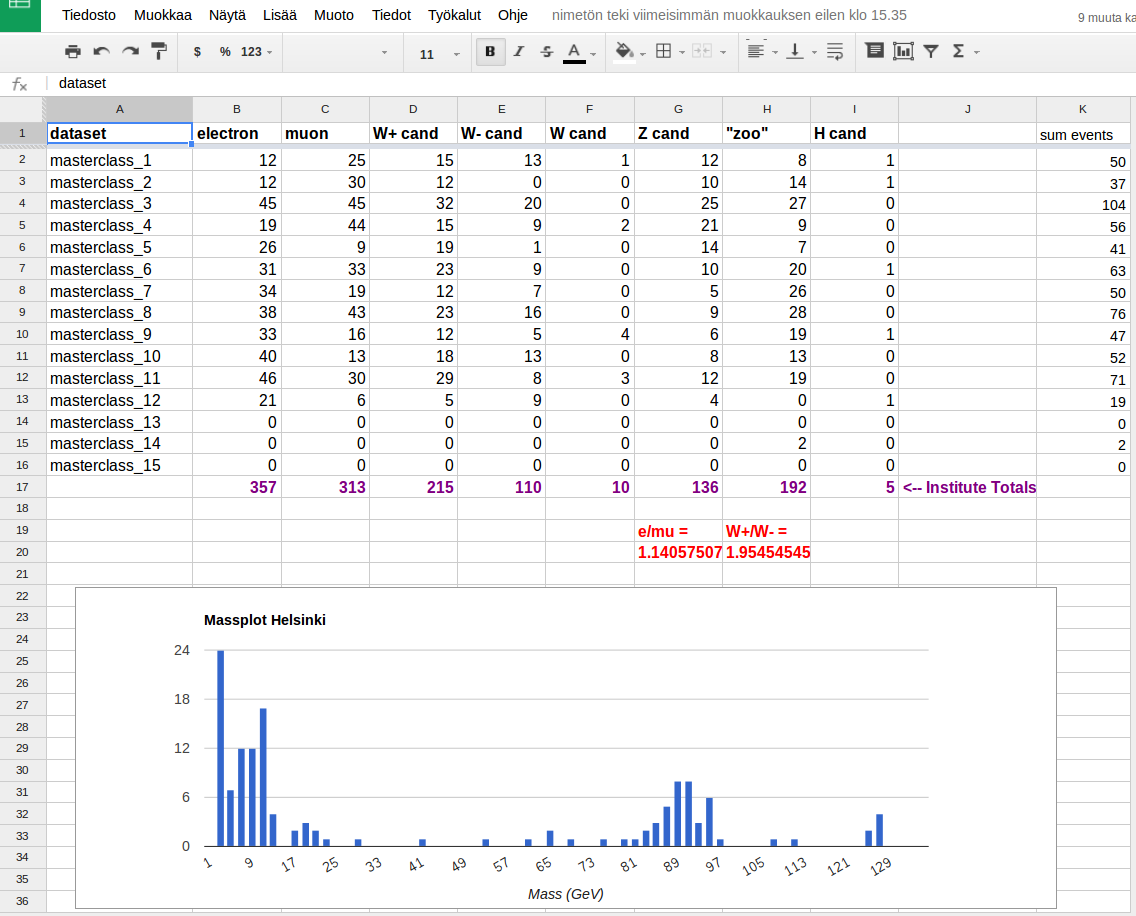This screenshot has width=1136, height=916.
Task: Open the Työkalut menu
Action: point(454,15)
